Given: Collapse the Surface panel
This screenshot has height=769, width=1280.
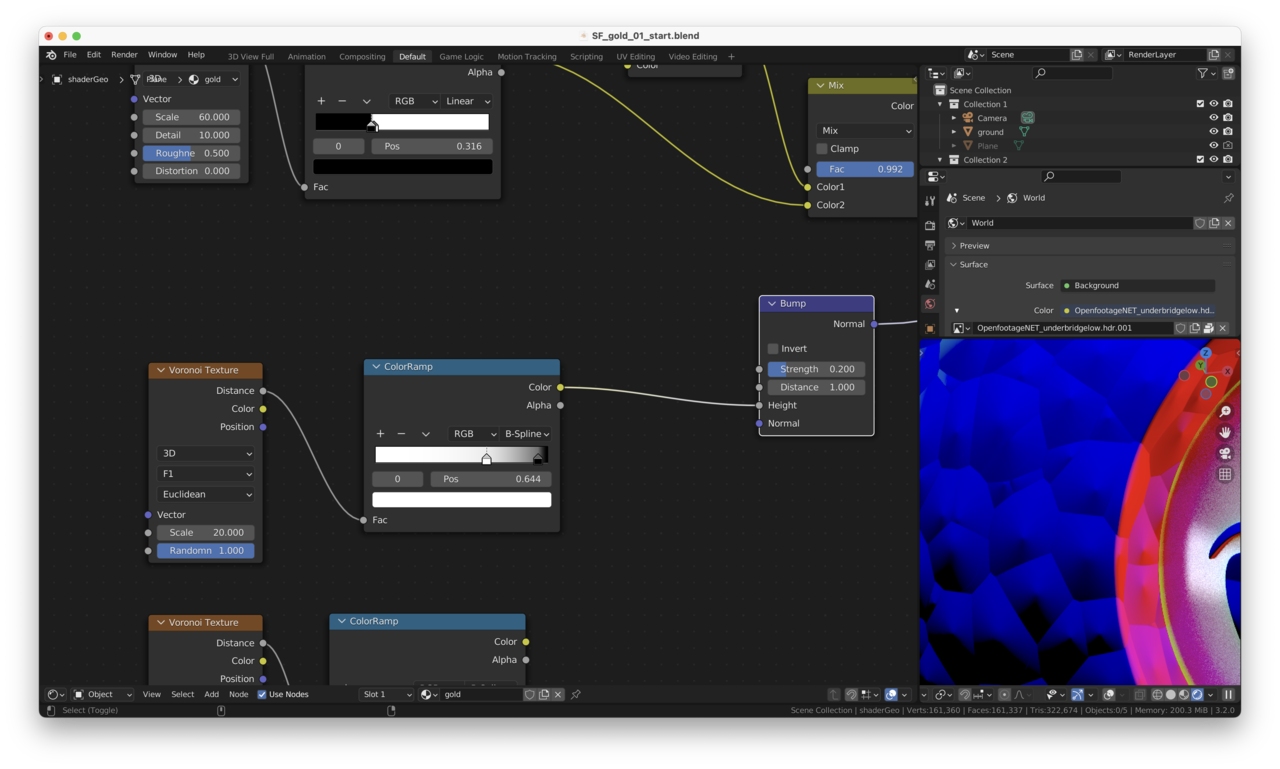Looking at the screenshot, I should pyautogui.click(x=953, y=265).
